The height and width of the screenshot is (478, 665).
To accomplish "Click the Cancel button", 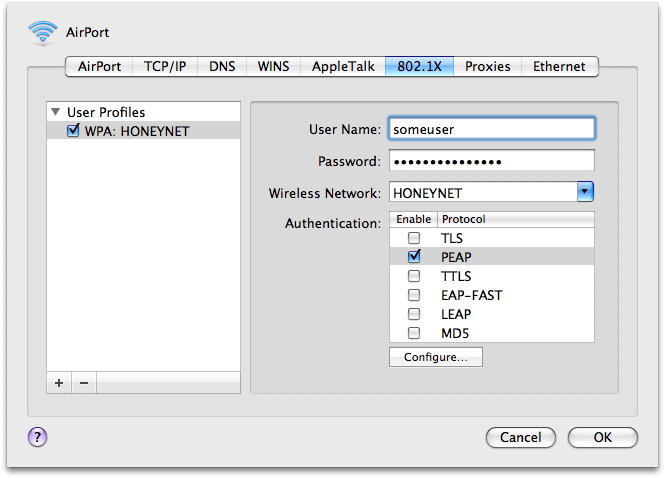I will (x=521, y=437).
